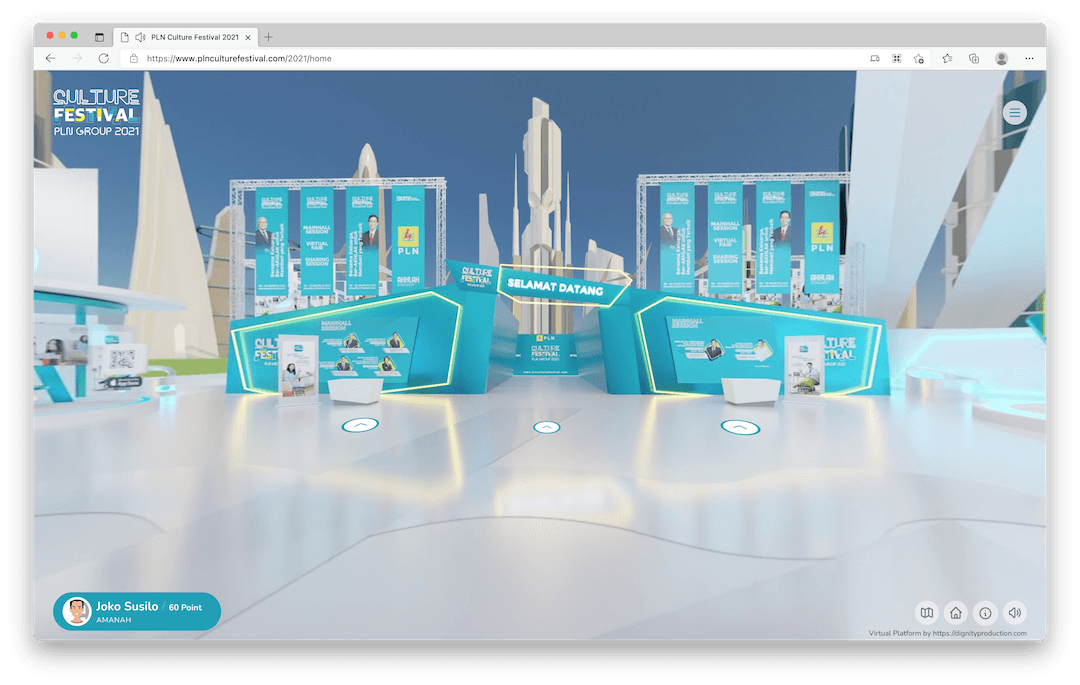Open the cast media to device button

click(x=875, y=59)
